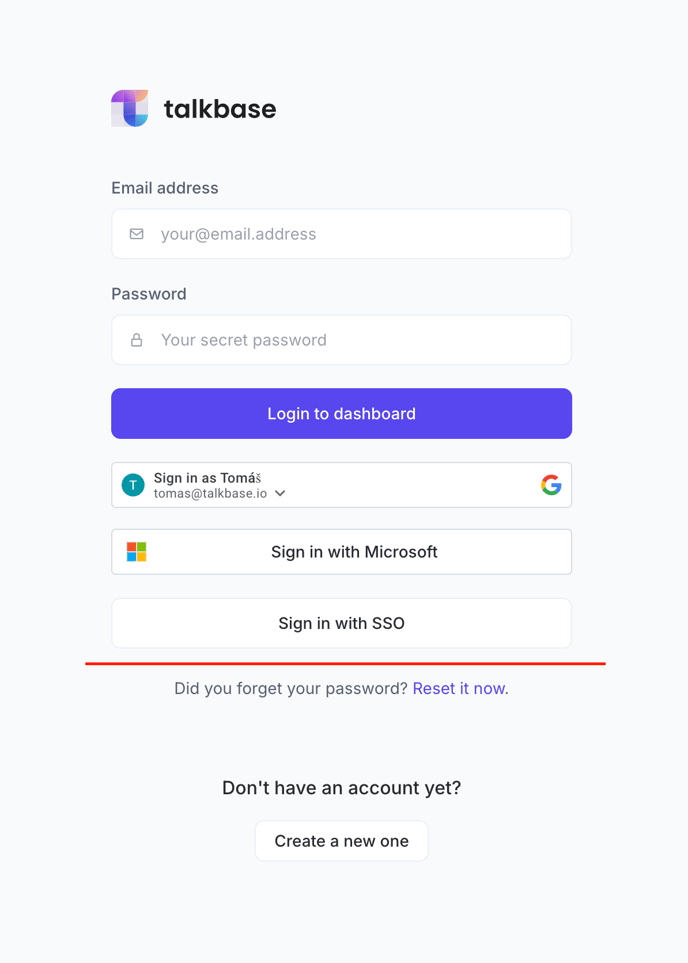Choose Sign in with Microsoft
688x963 pixels.
342,552
